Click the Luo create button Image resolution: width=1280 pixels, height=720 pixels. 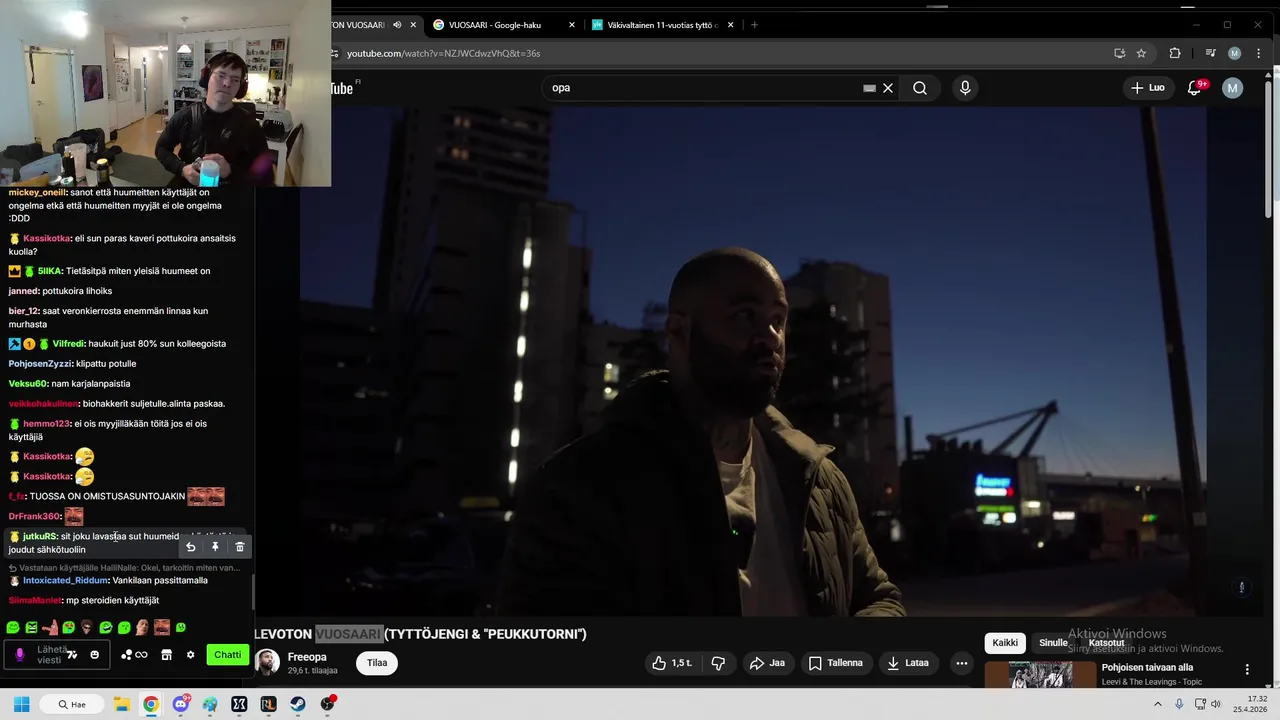[x=1148, y=88]
